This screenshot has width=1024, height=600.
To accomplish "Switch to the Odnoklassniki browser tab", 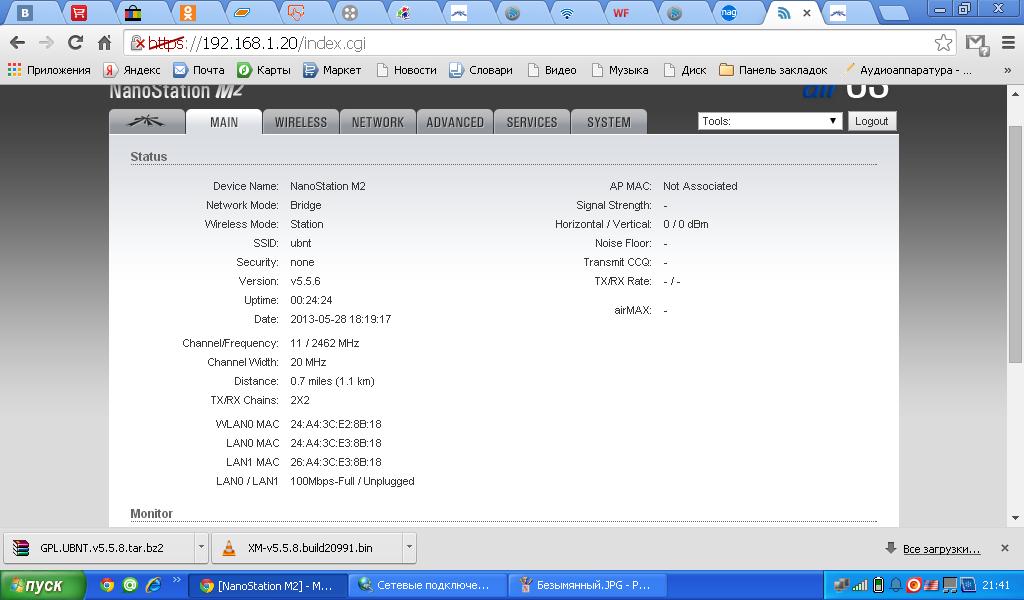I will [x=188, y=12].
